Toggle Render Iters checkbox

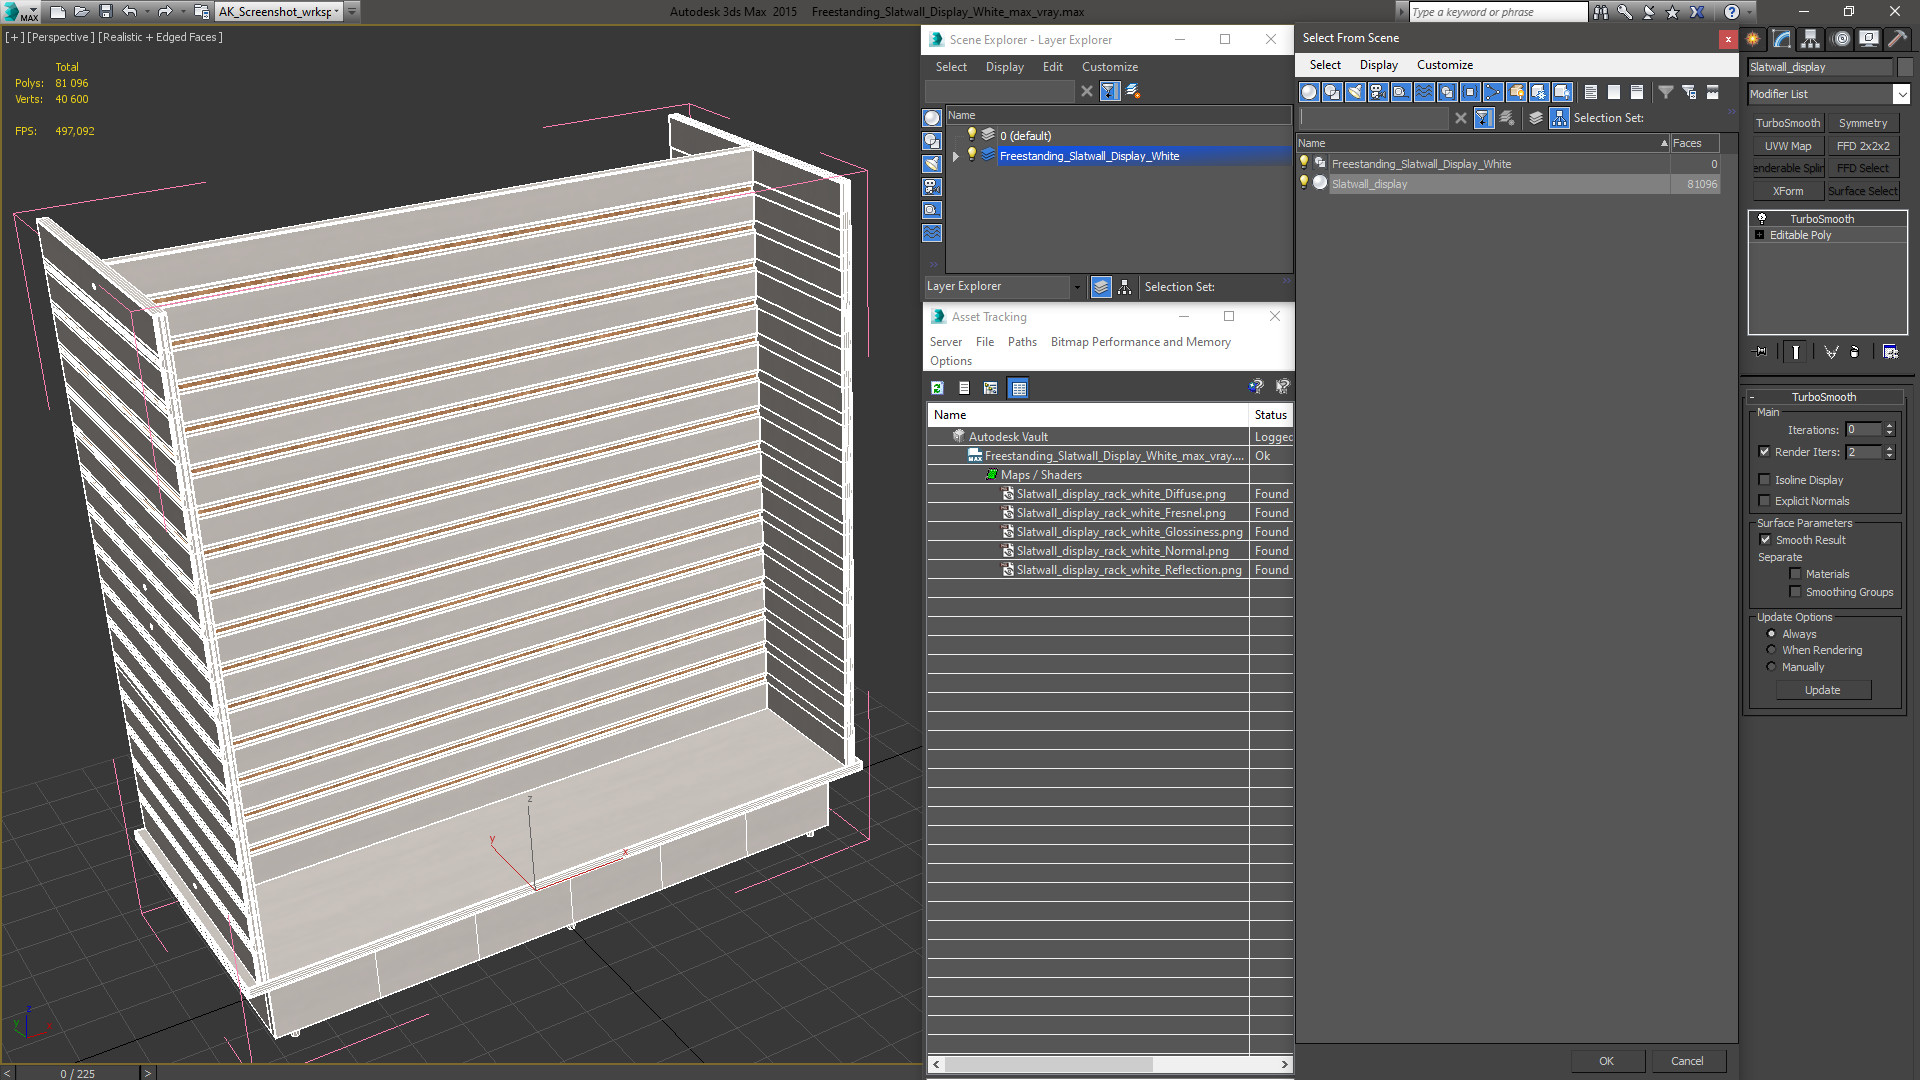click(x=1765, y=452)
